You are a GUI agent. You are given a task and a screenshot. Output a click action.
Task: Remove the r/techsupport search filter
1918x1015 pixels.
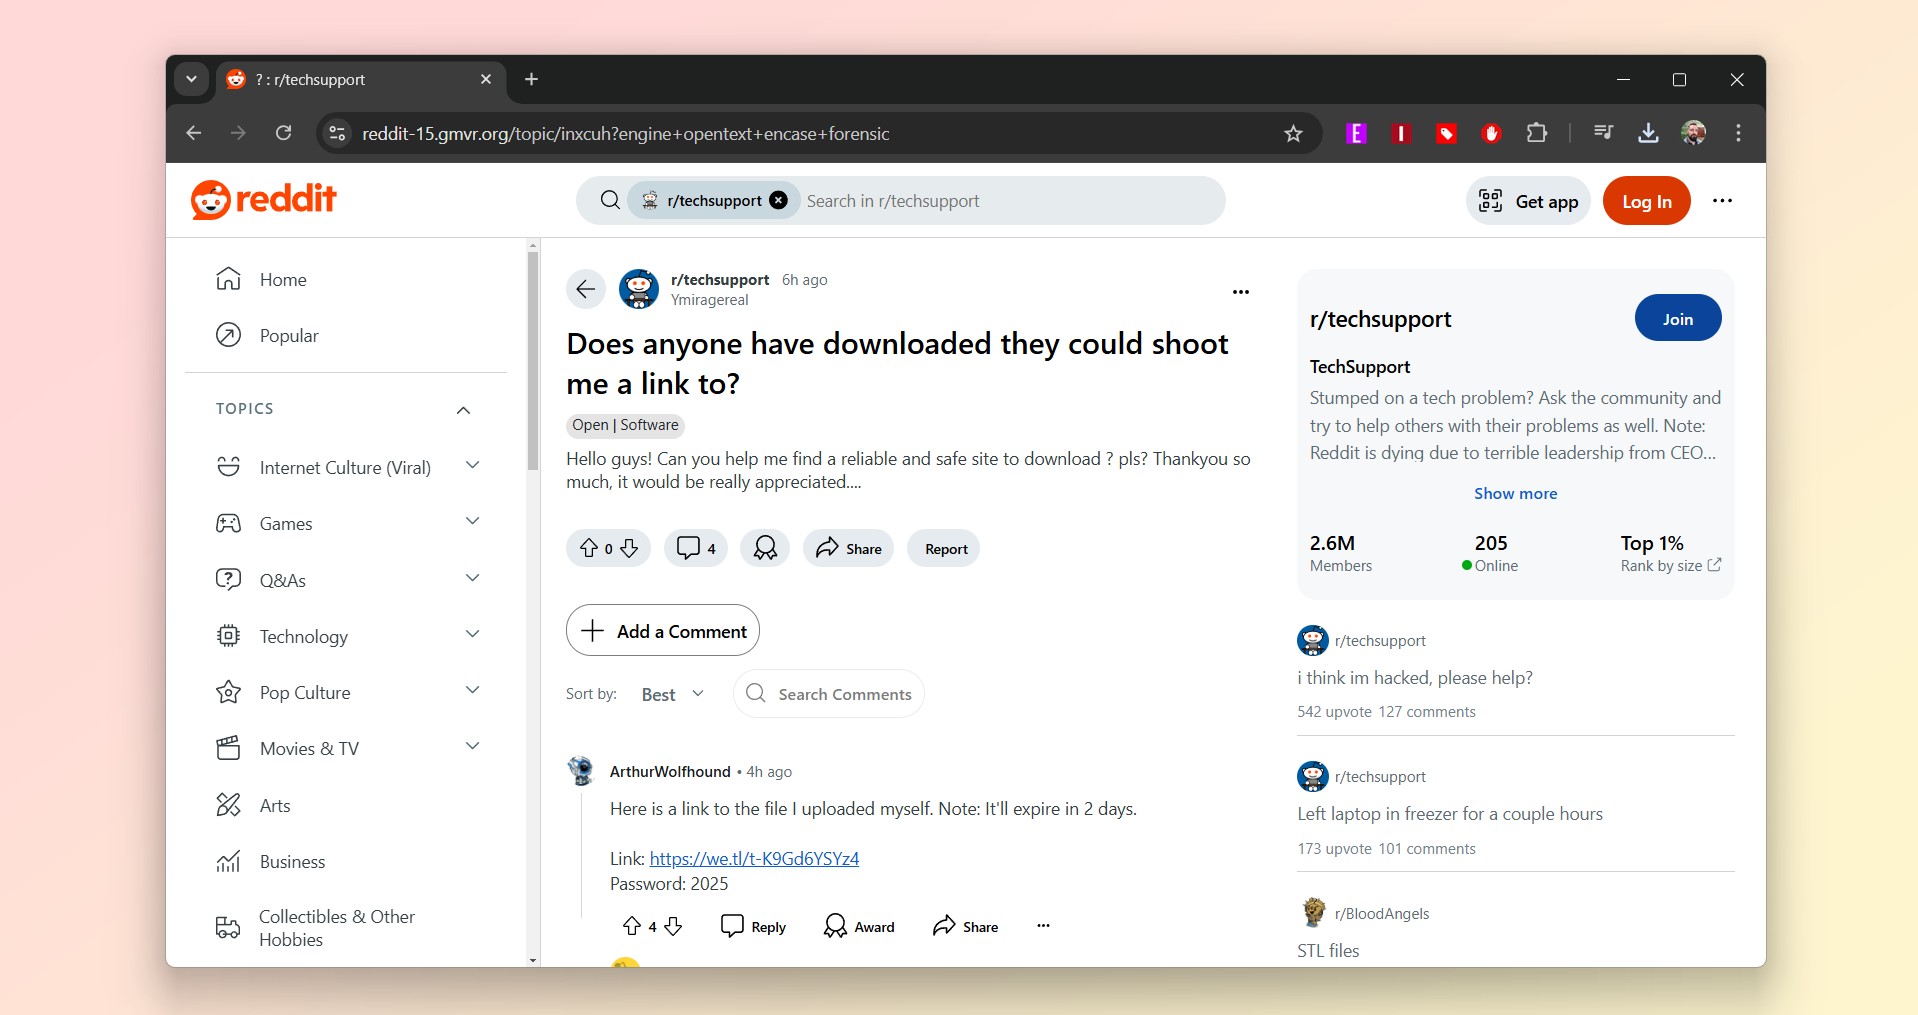778,200
